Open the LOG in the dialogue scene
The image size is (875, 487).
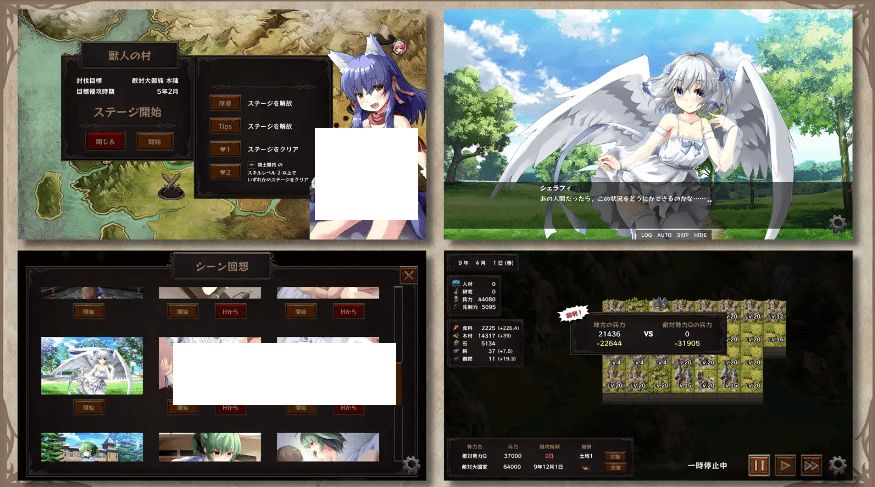point(646,235)
